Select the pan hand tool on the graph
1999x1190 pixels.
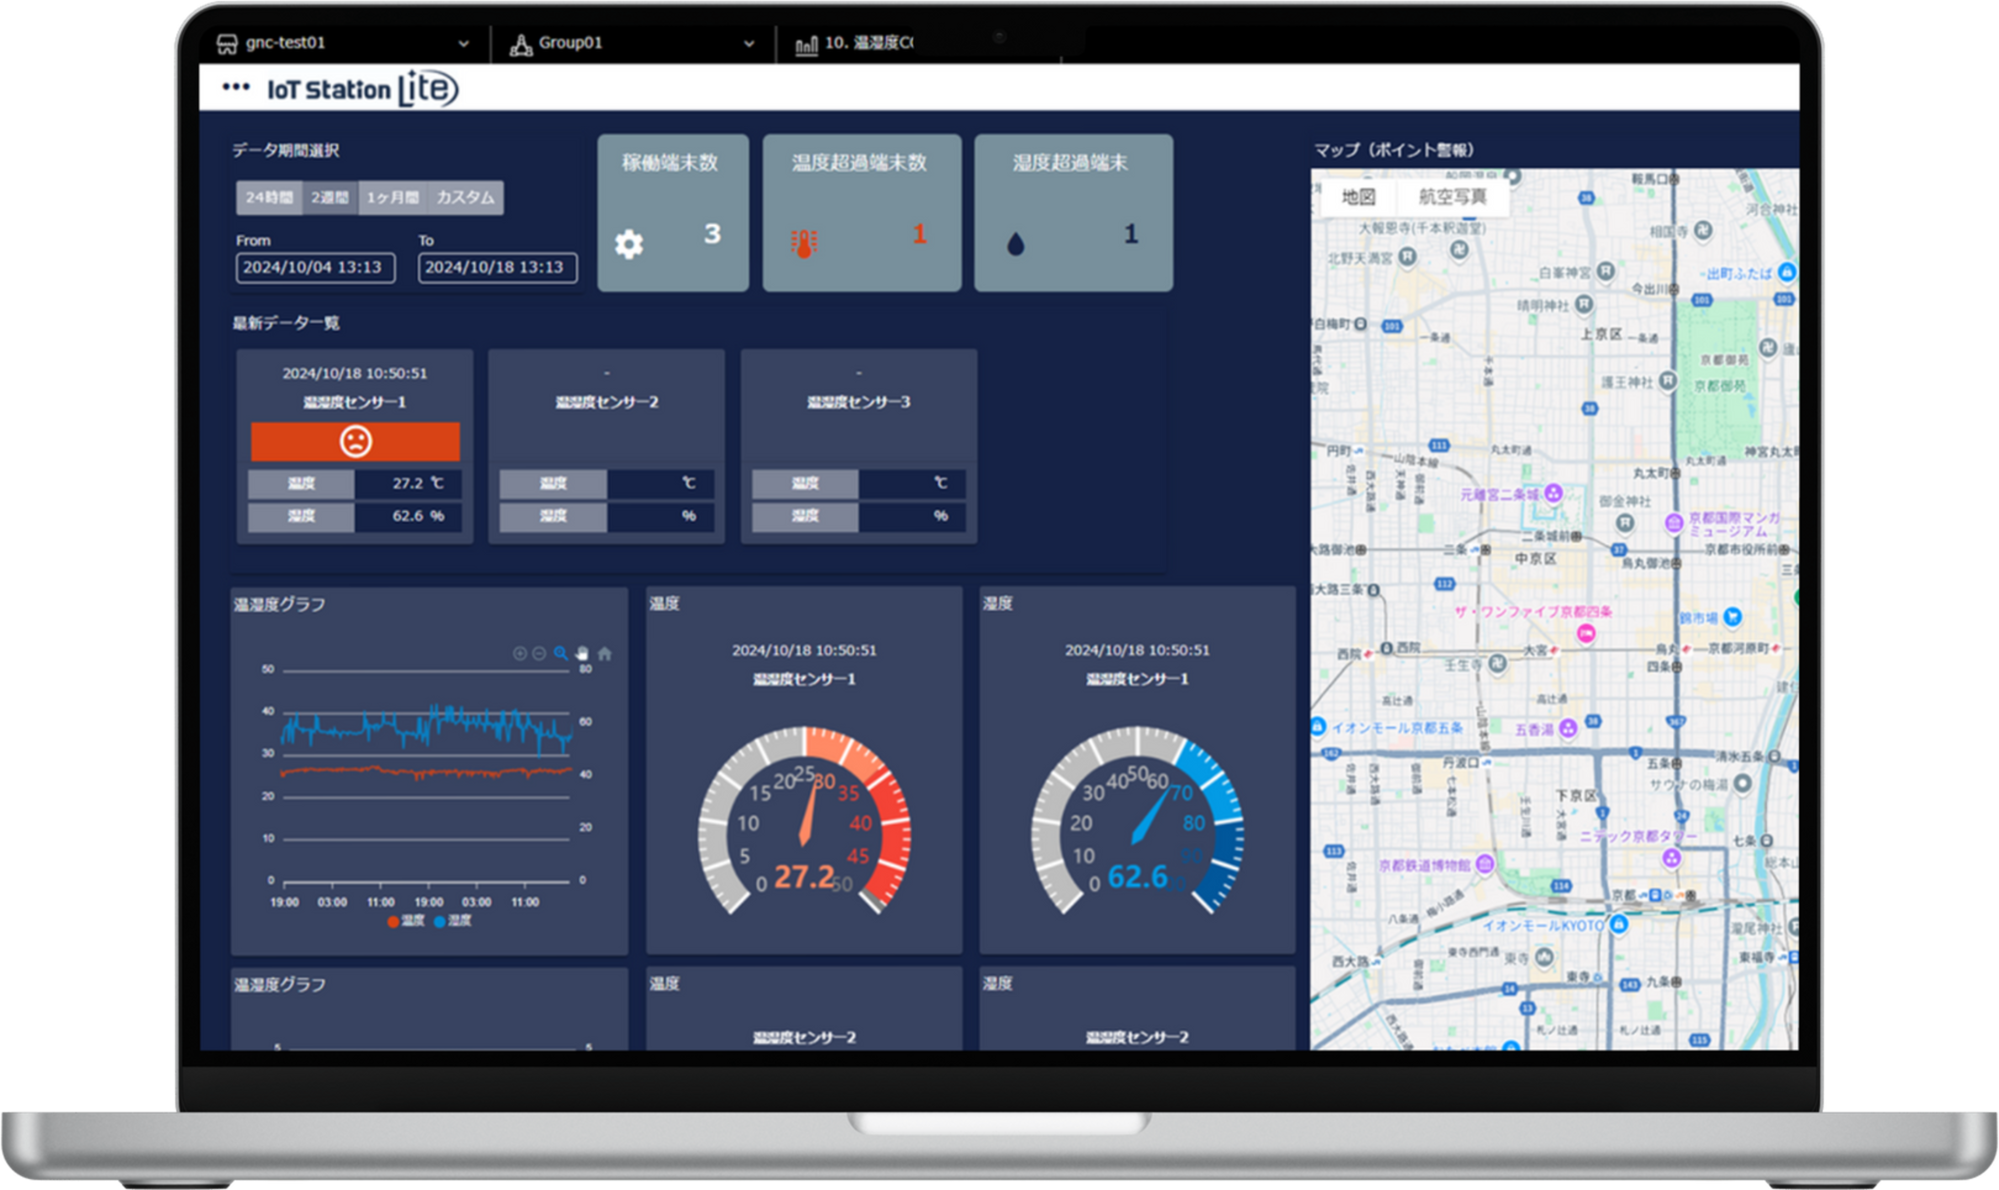pyautogui.click(x=582, y=654)
